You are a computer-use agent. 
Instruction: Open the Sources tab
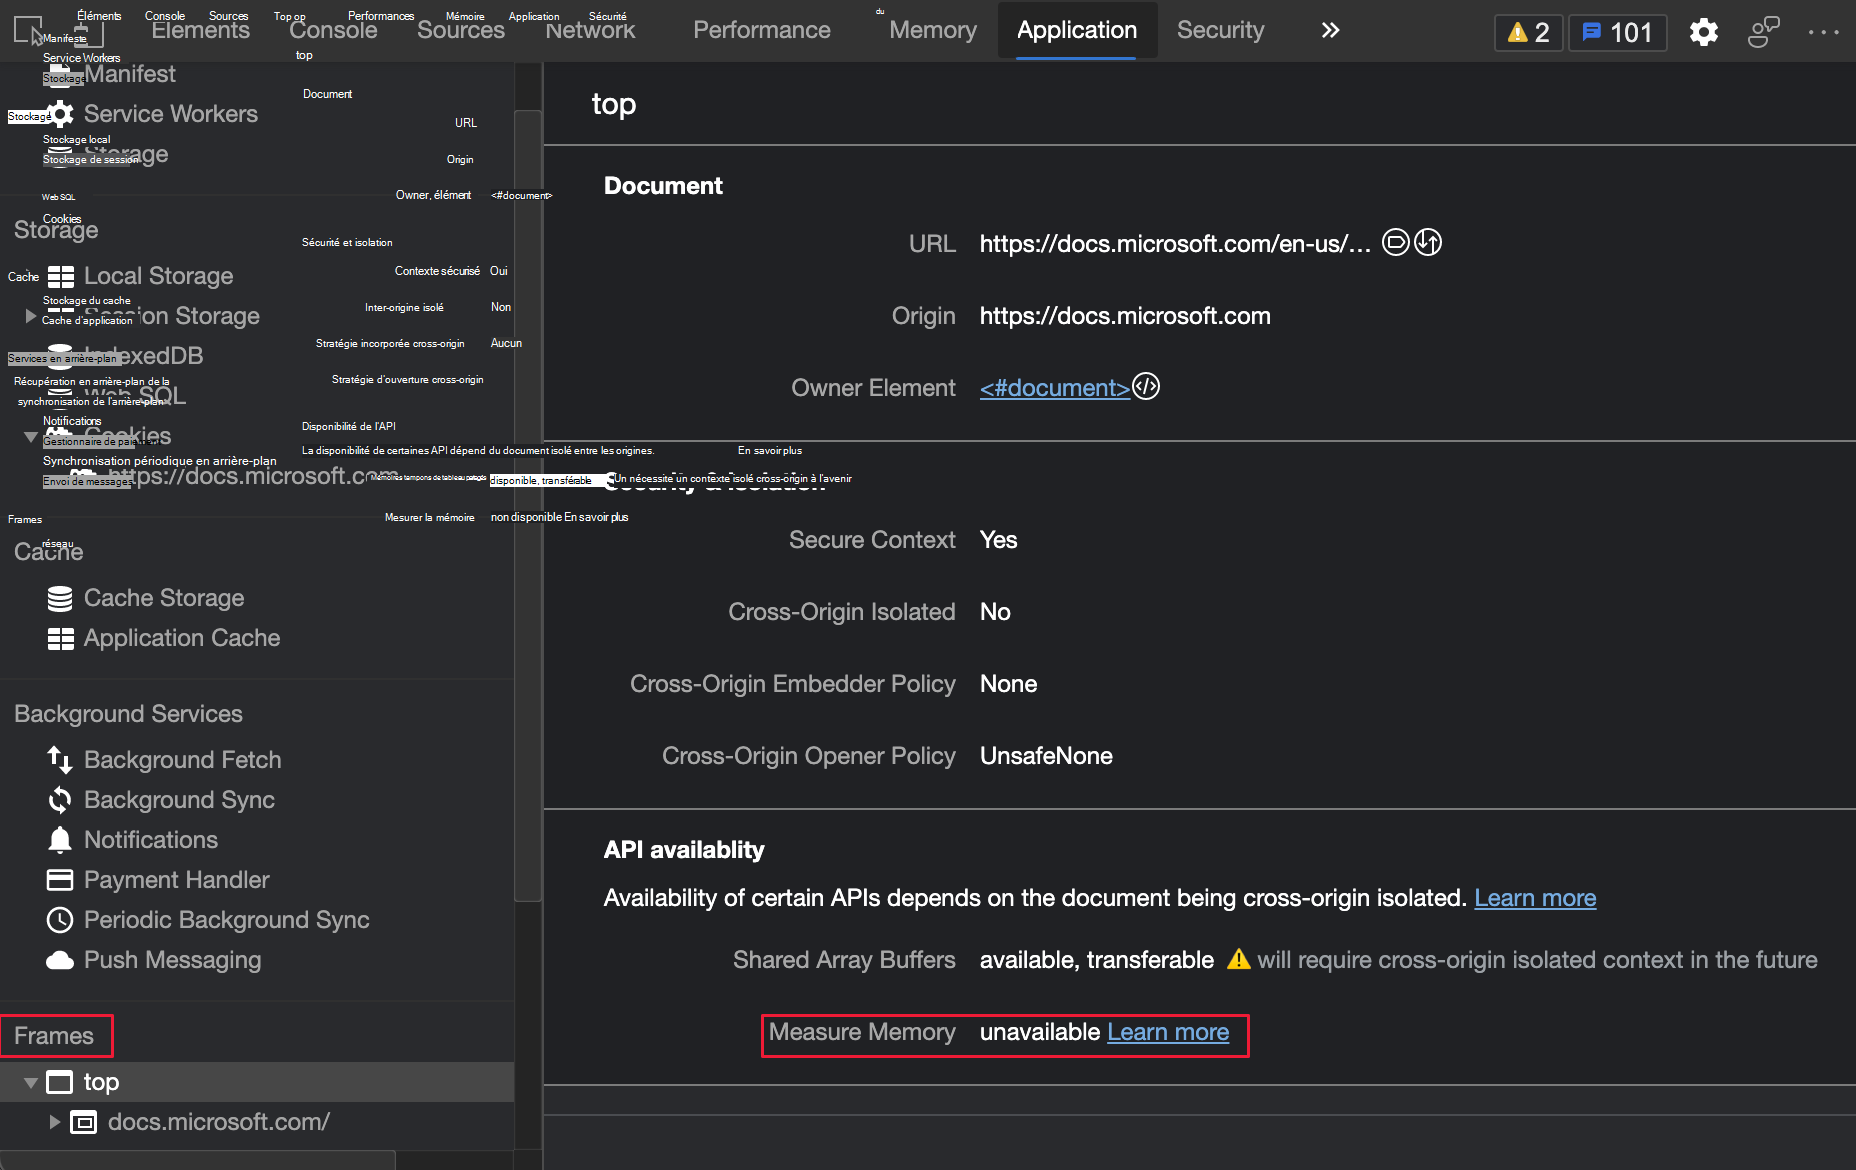pos(461,30)
